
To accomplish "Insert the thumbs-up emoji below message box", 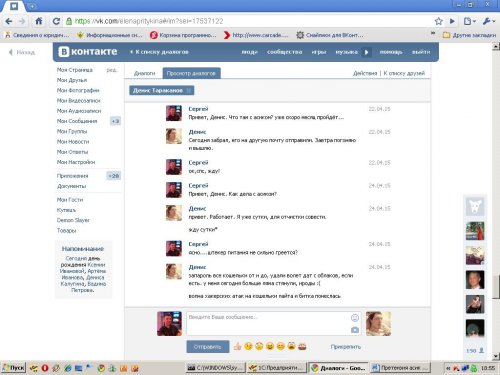I will pos(237,346).
